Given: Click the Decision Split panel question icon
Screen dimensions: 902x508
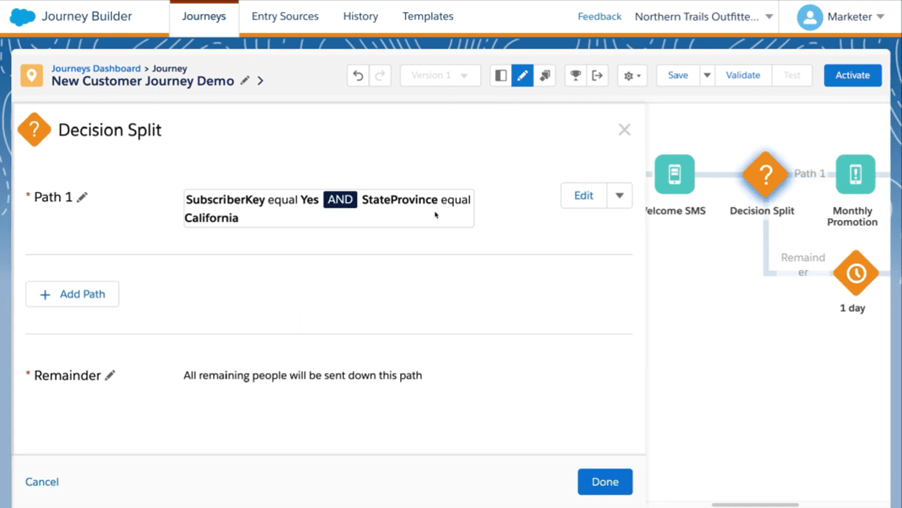Looking at the screenshot, I should point(35,129).
